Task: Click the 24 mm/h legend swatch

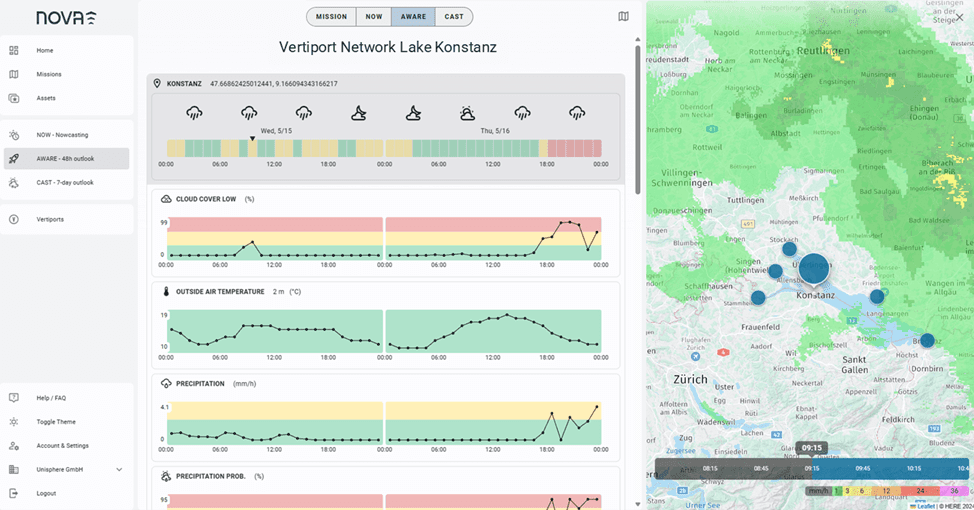Action: [921, 491]
